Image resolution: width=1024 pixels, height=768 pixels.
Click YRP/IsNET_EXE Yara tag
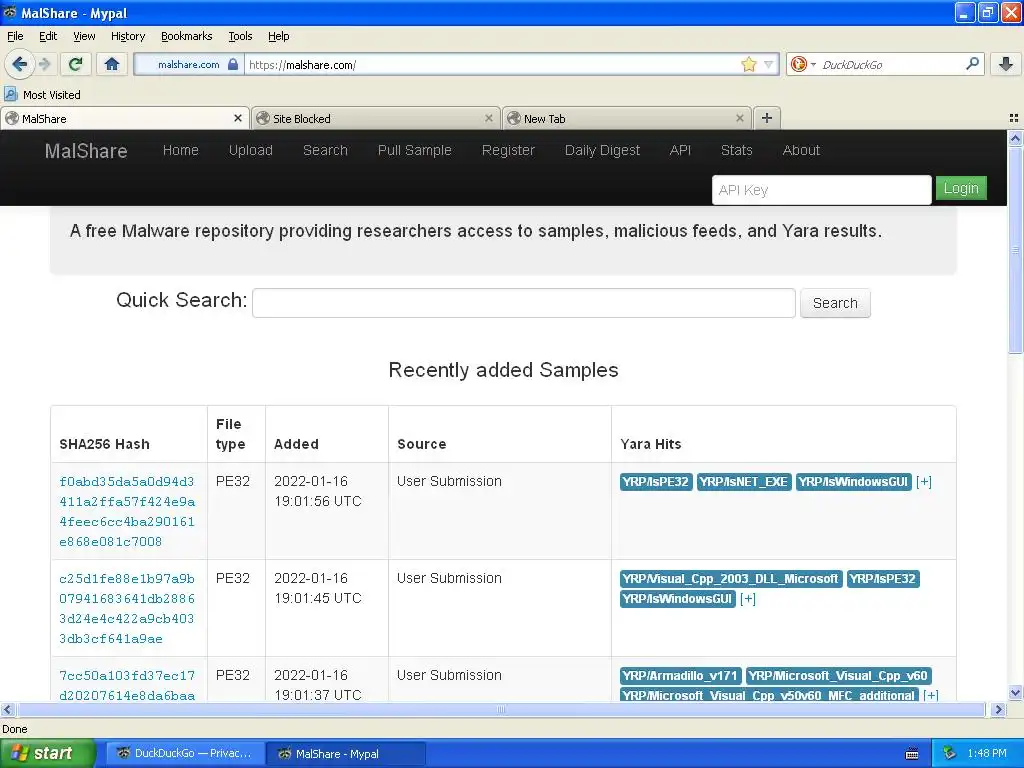[x=744, y=482]
